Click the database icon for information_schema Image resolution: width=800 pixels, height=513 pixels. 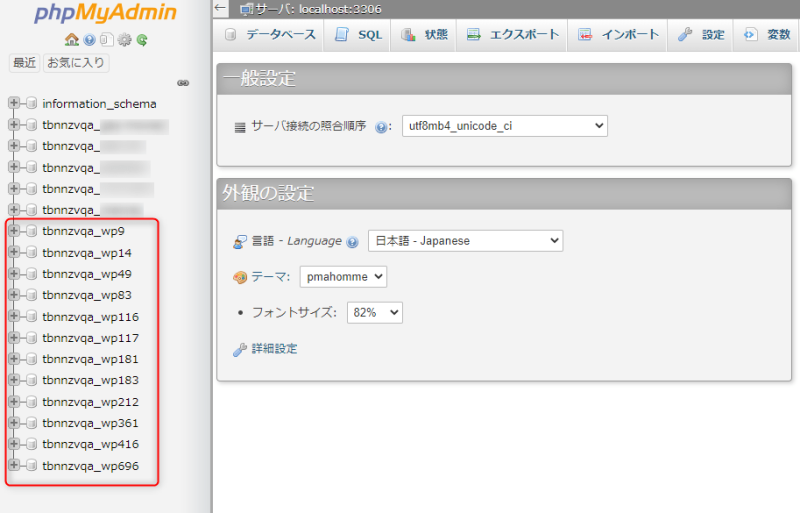tap(32, 104)
